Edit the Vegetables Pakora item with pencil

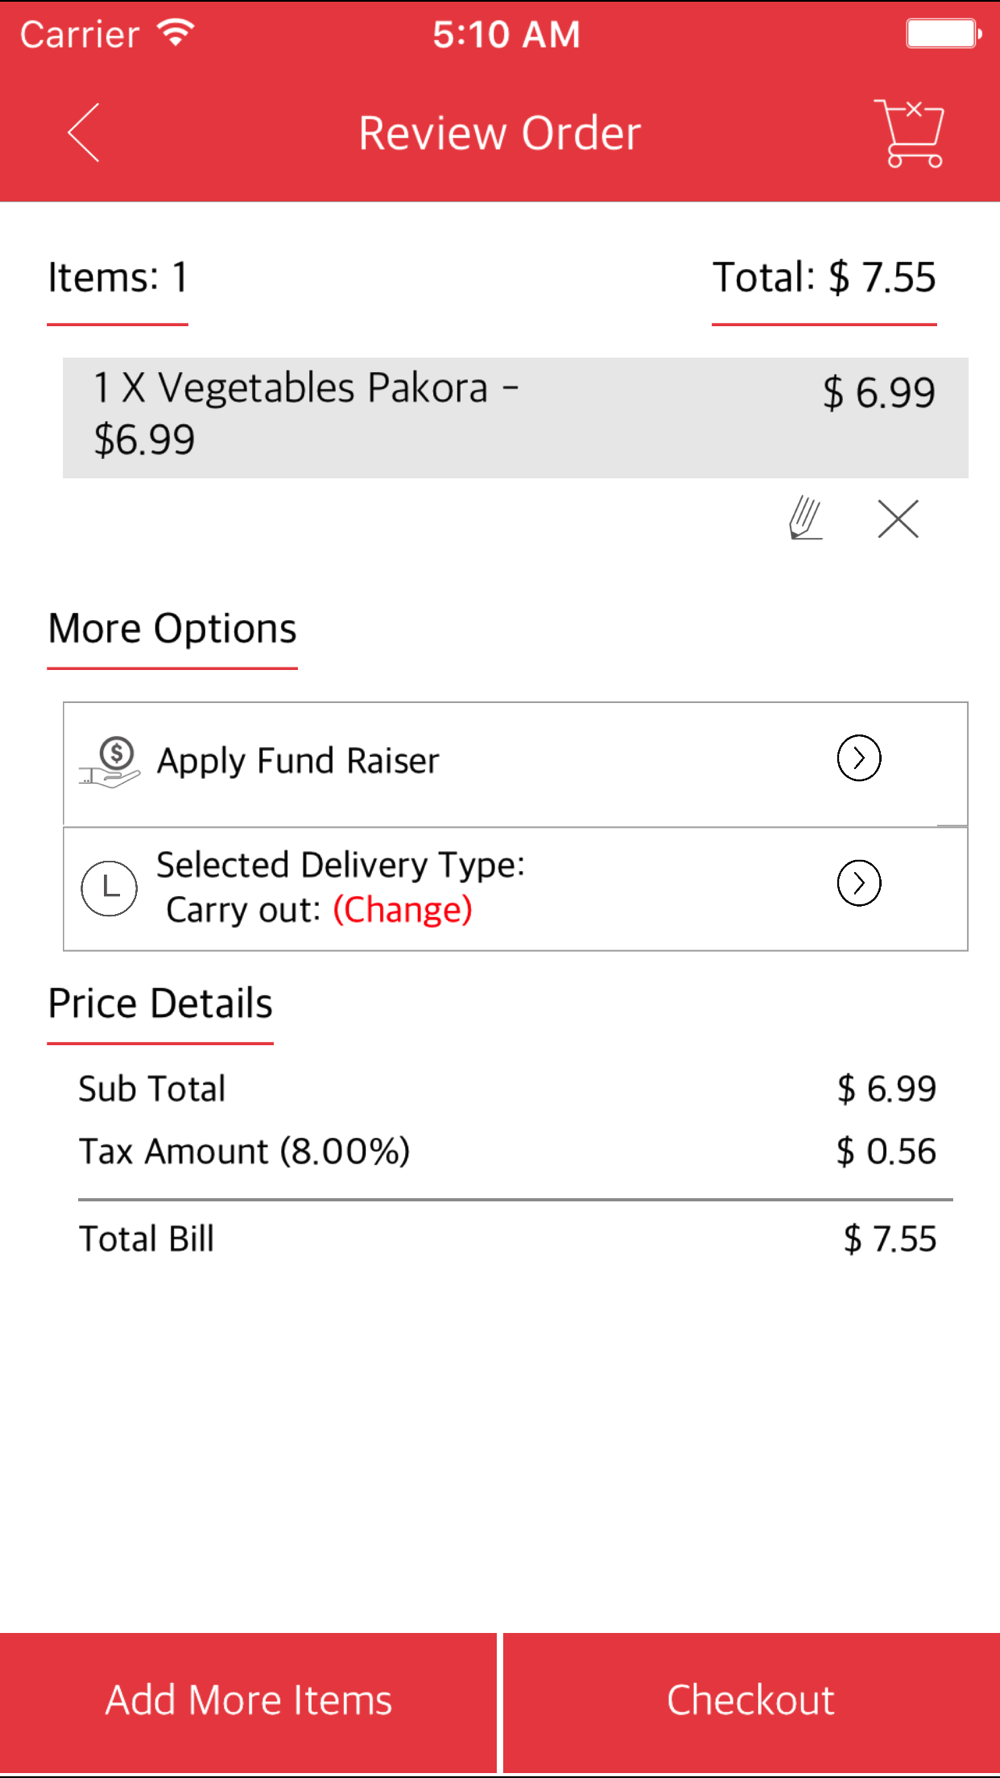coord(805,519)
